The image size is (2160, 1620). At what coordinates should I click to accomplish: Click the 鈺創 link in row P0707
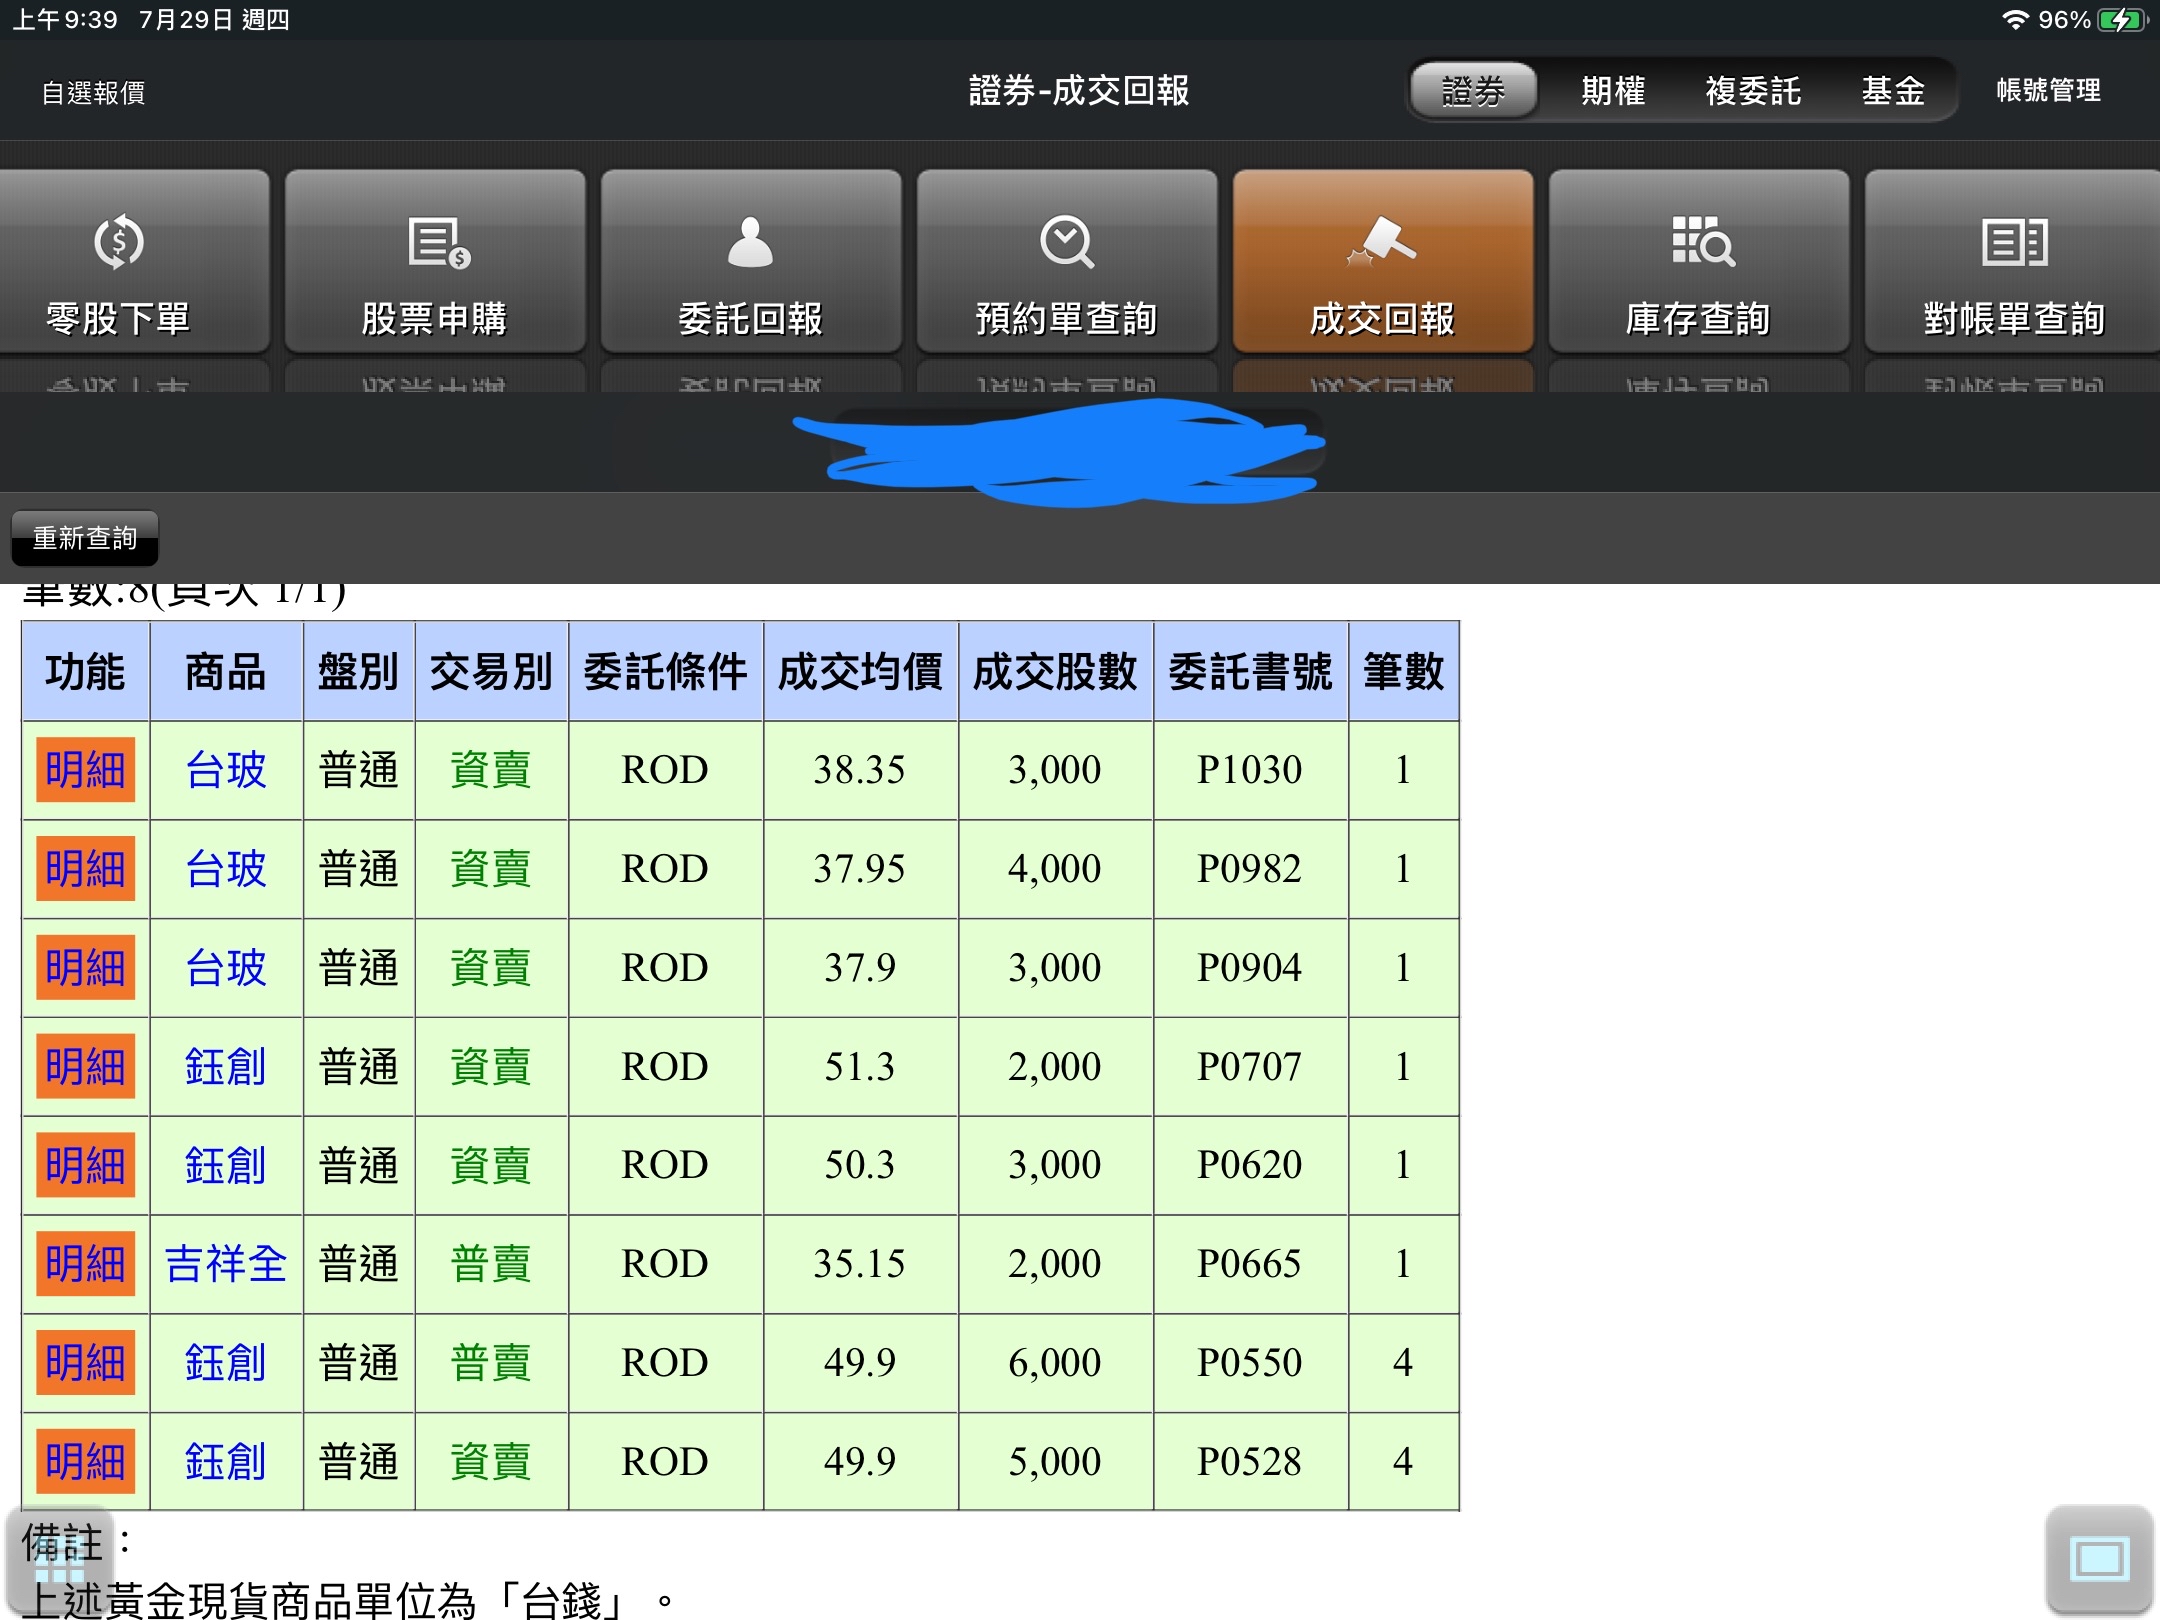click(226, 1067)
